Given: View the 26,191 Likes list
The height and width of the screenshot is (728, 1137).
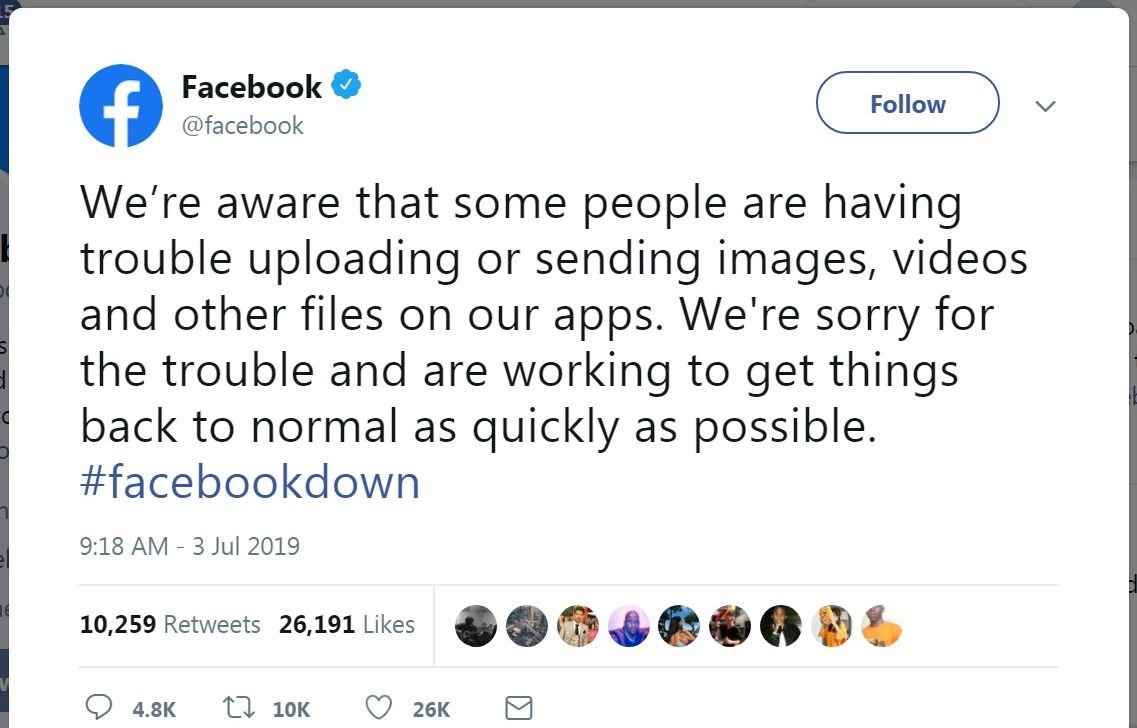Looking at the screenshot, I should (x=347, y=624).
